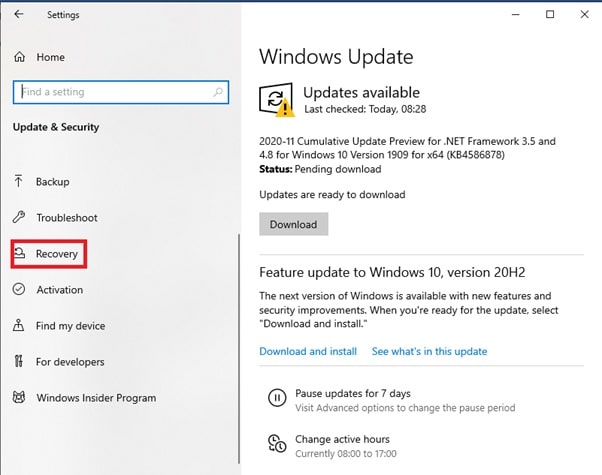Click Visit Advanced options hint text
The height and width of the screenshot is (475, 602).
pos(405,408)
